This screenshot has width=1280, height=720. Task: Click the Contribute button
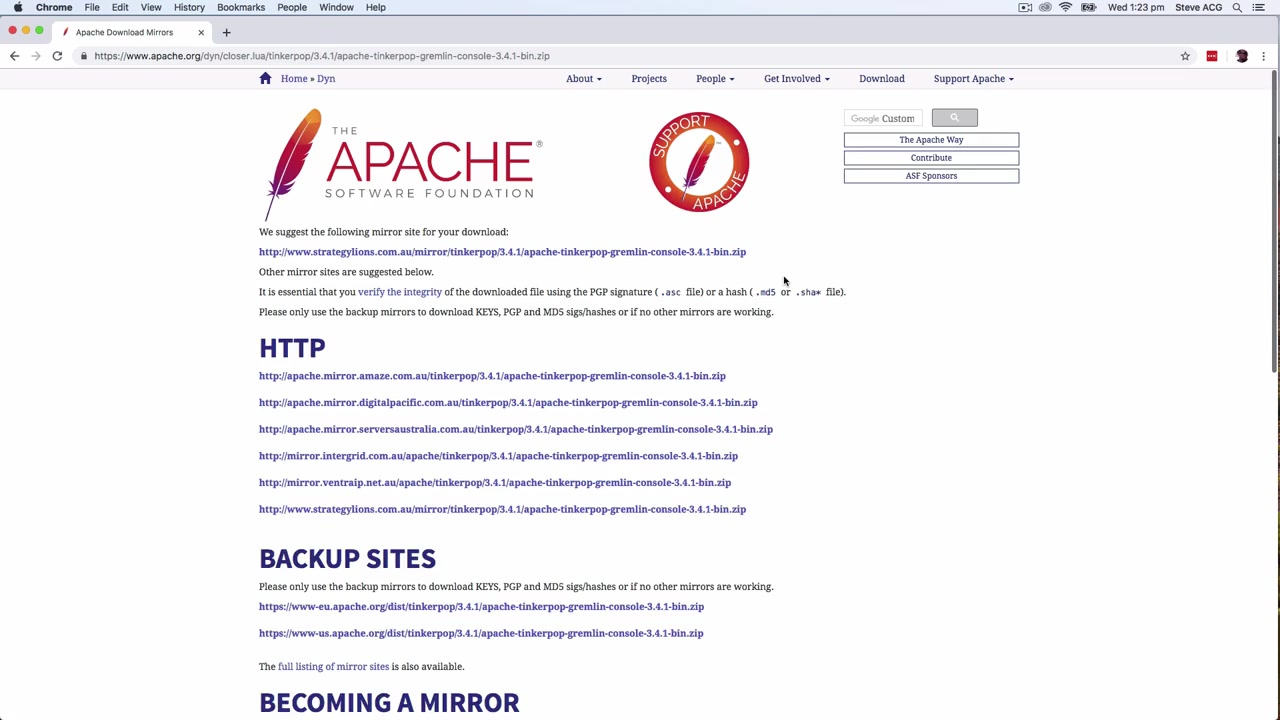tap(931, 158)
